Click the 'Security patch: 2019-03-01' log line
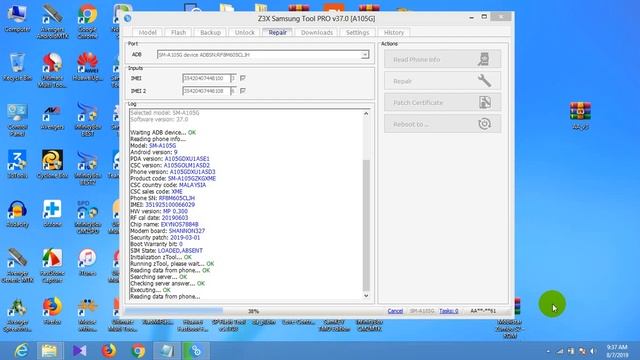 tap(165, 237)
